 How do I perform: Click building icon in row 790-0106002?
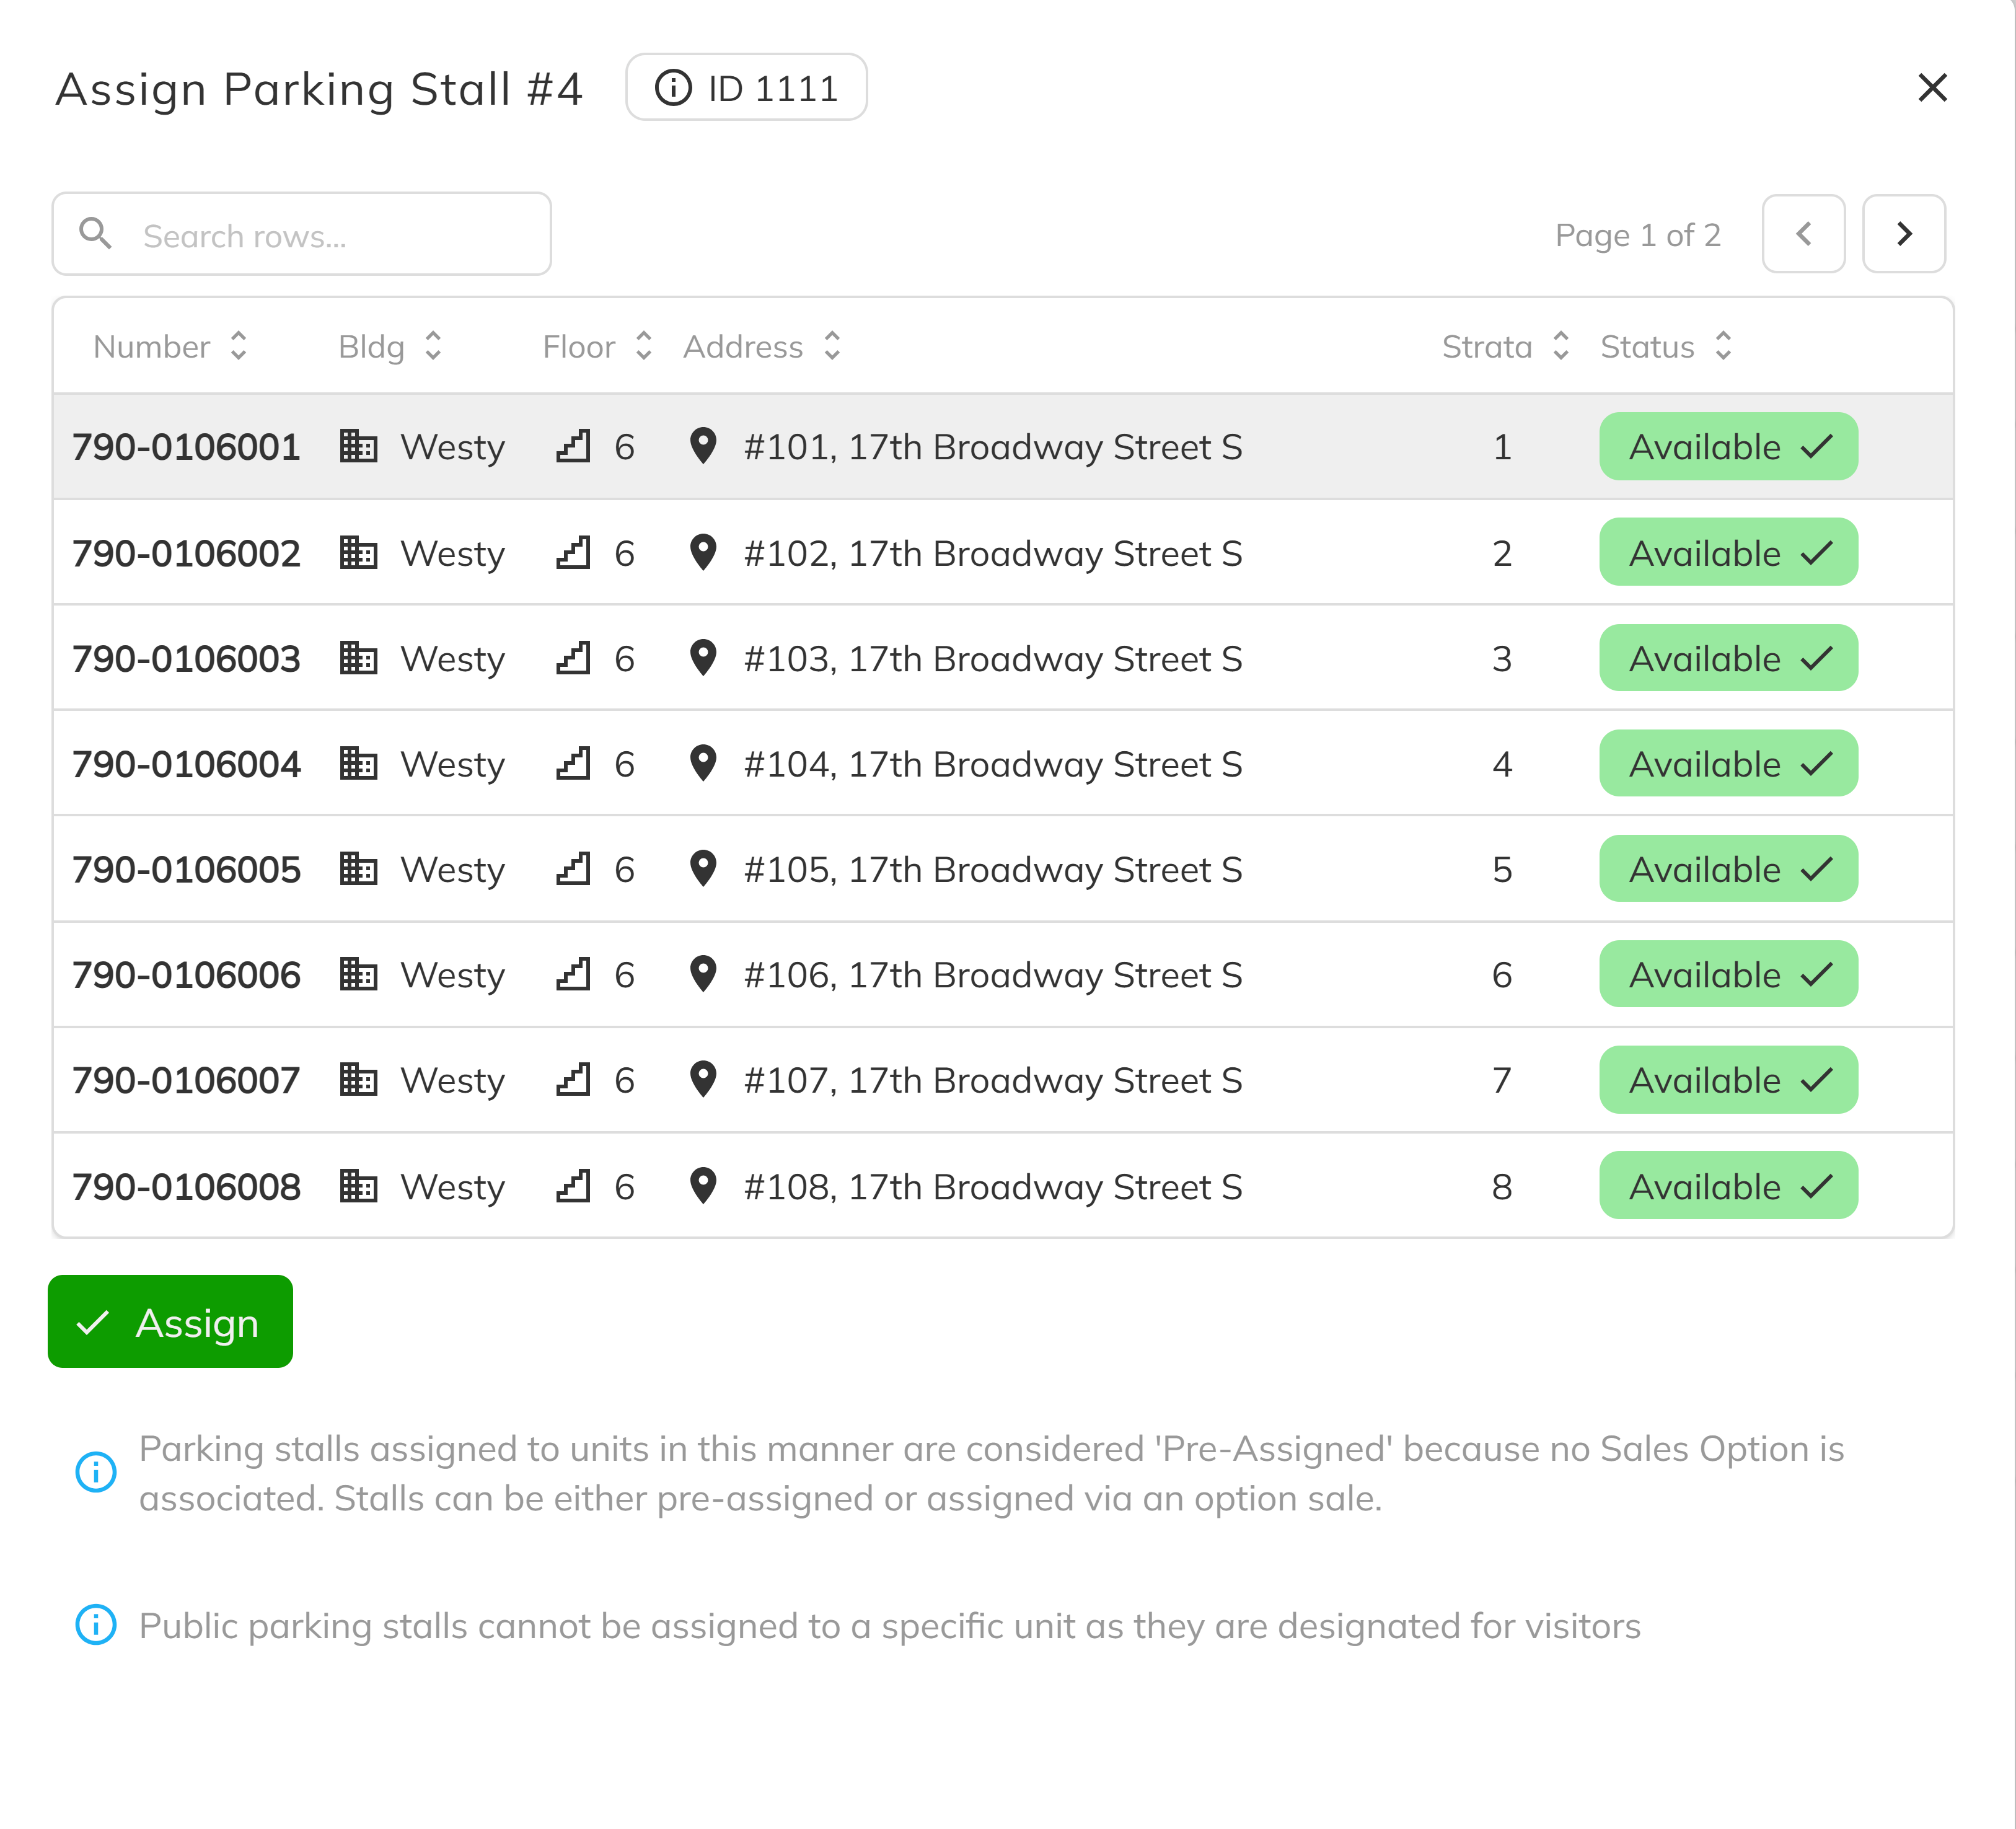(358, 553)
